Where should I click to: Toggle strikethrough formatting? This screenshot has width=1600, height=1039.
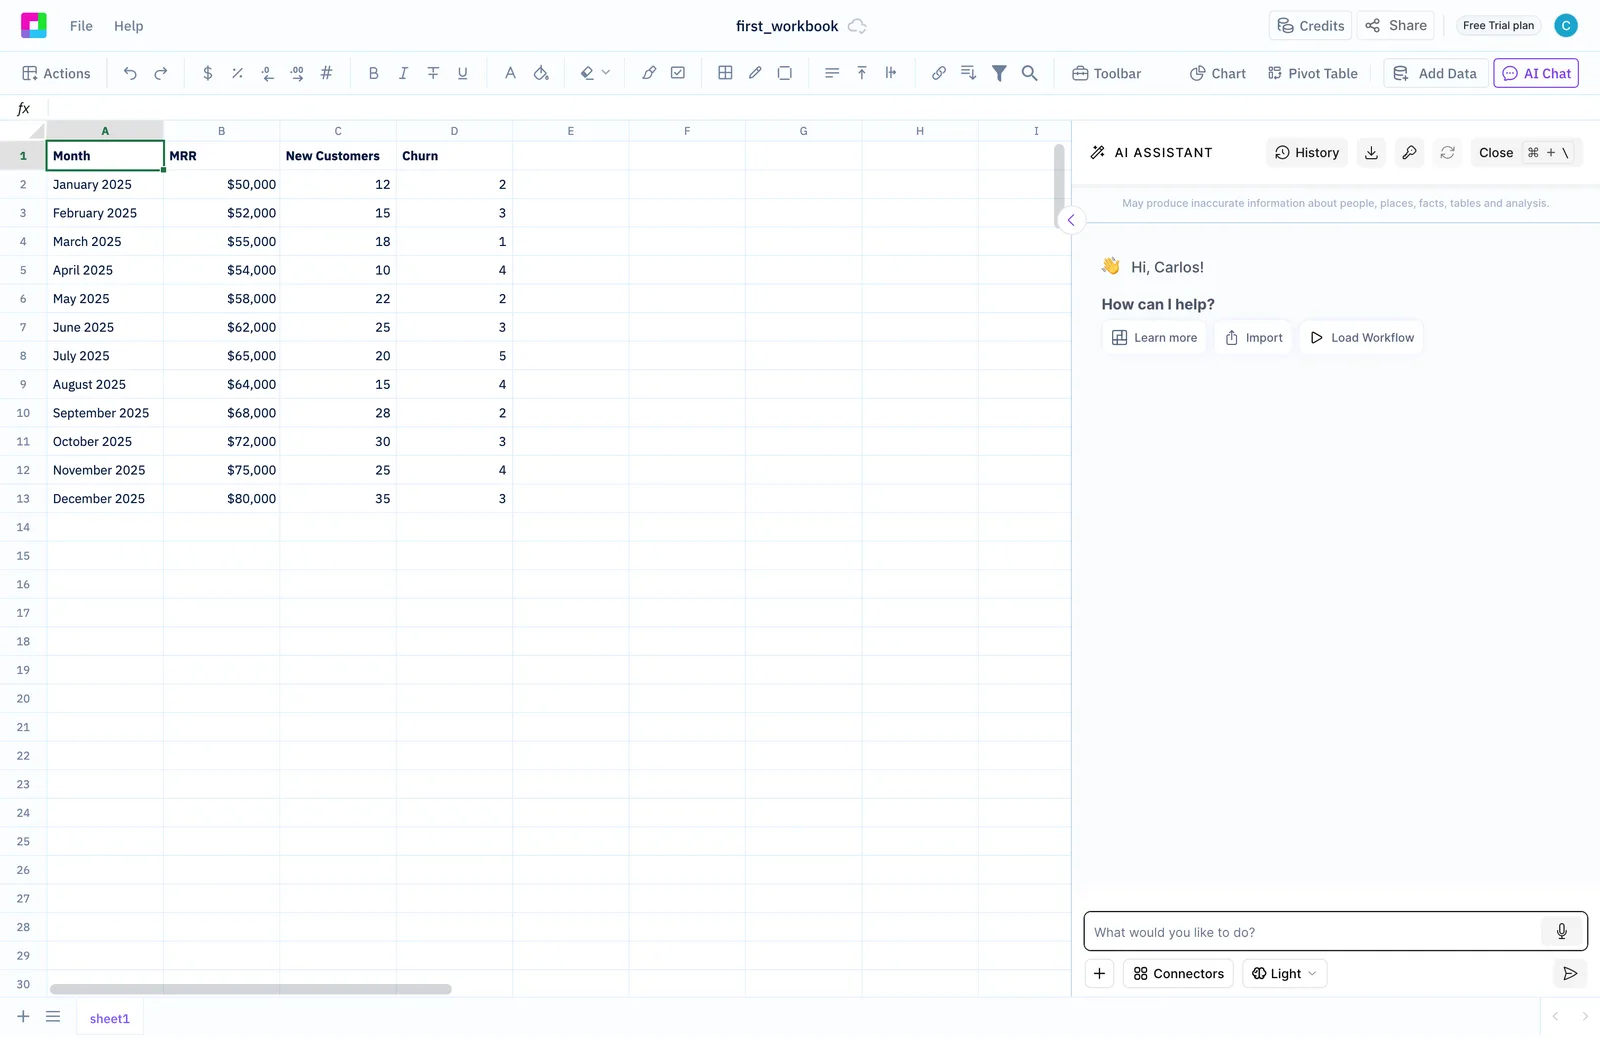coord(433,73)
